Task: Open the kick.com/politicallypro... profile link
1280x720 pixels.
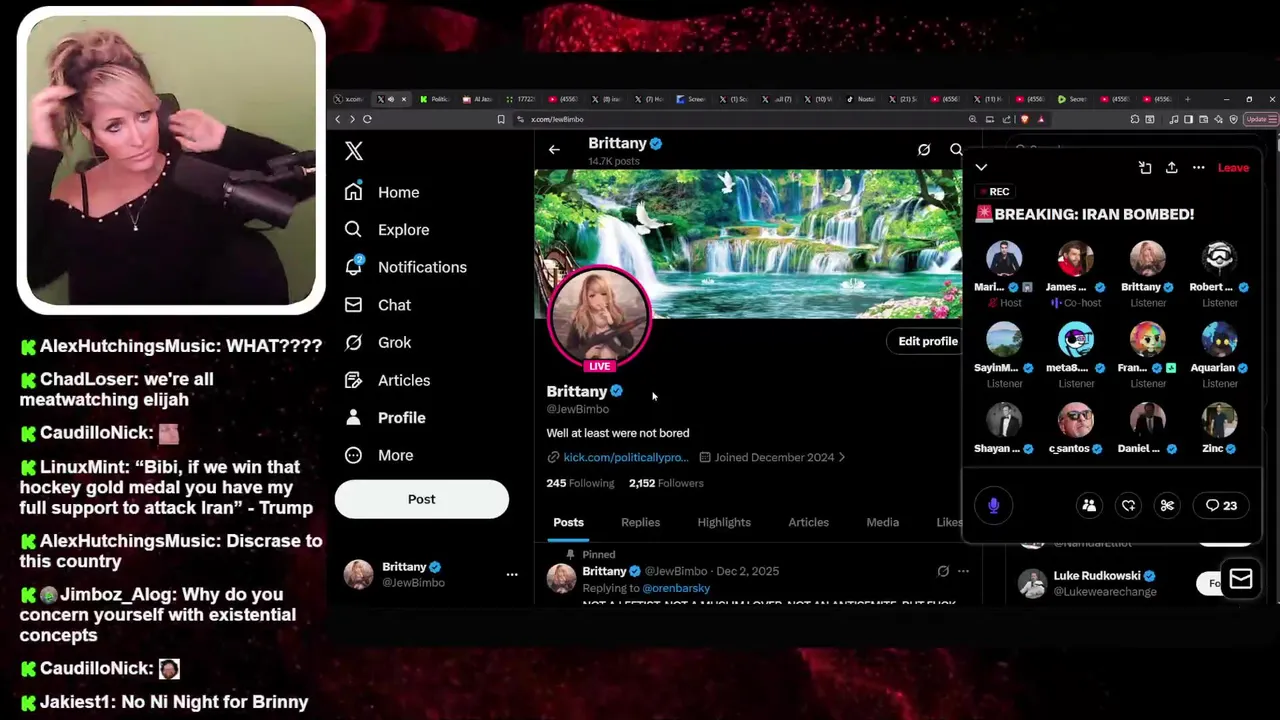Action: [x=626, y=457]
